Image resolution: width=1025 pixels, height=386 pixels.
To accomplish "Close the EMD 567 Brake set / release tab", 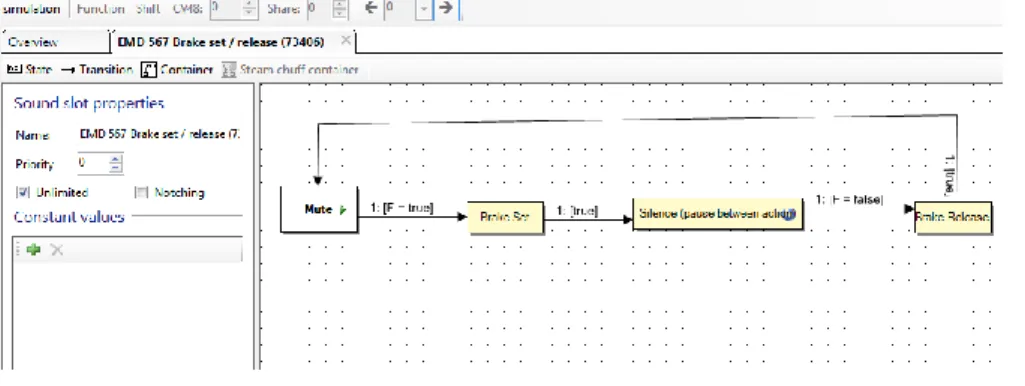I will pyautogui.click(x=346, y=41).
